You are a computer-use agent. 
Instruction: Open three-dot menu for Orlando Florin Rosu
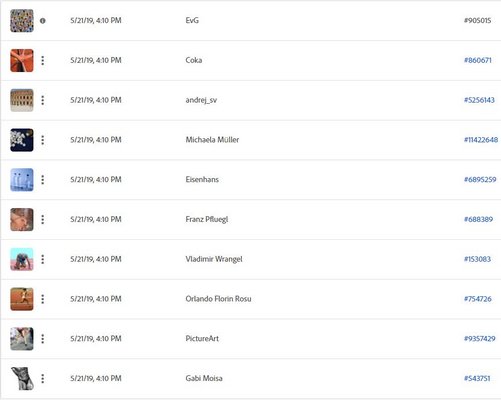tap(43, 299)
